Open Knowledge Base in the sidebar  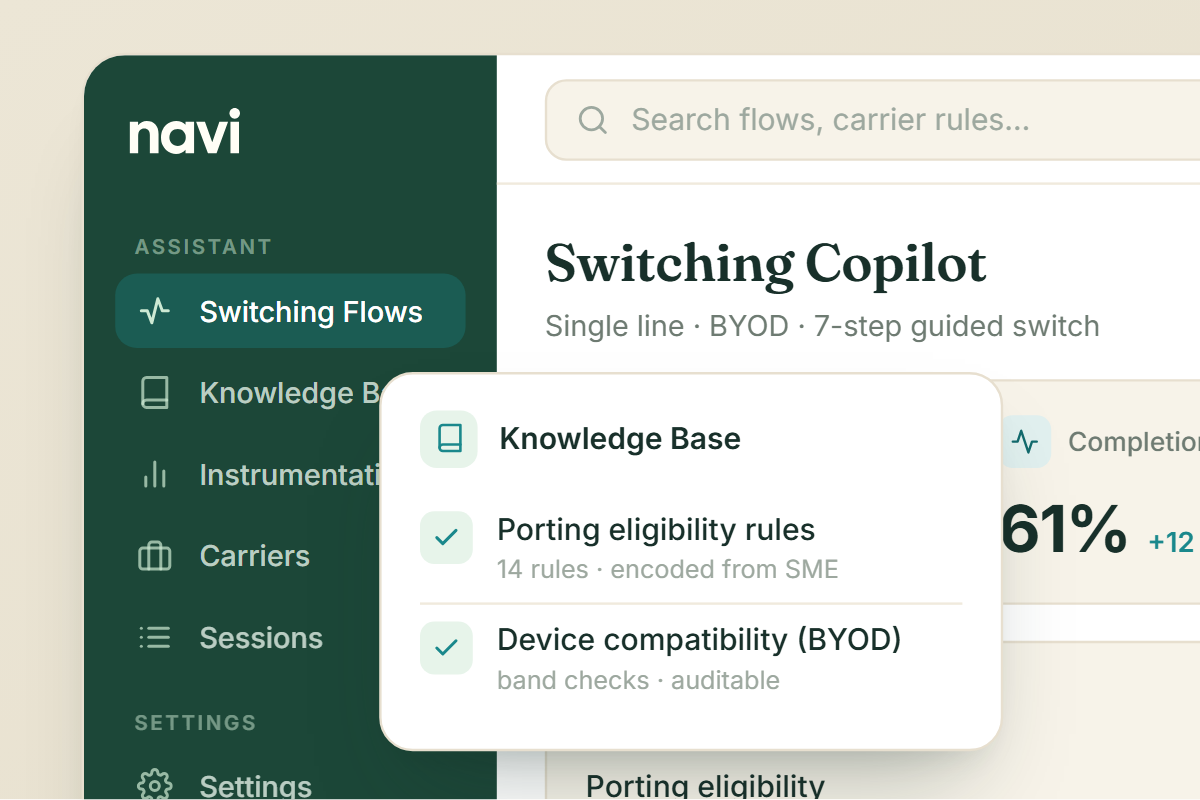click(x=248, y=393)
